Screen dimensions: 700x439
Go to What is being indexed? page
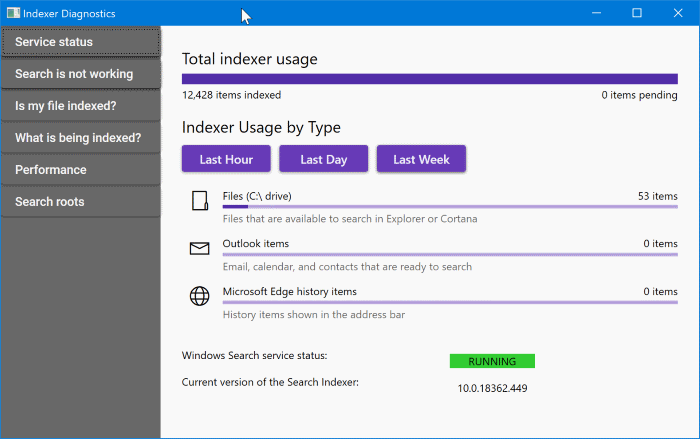point(80,138)
